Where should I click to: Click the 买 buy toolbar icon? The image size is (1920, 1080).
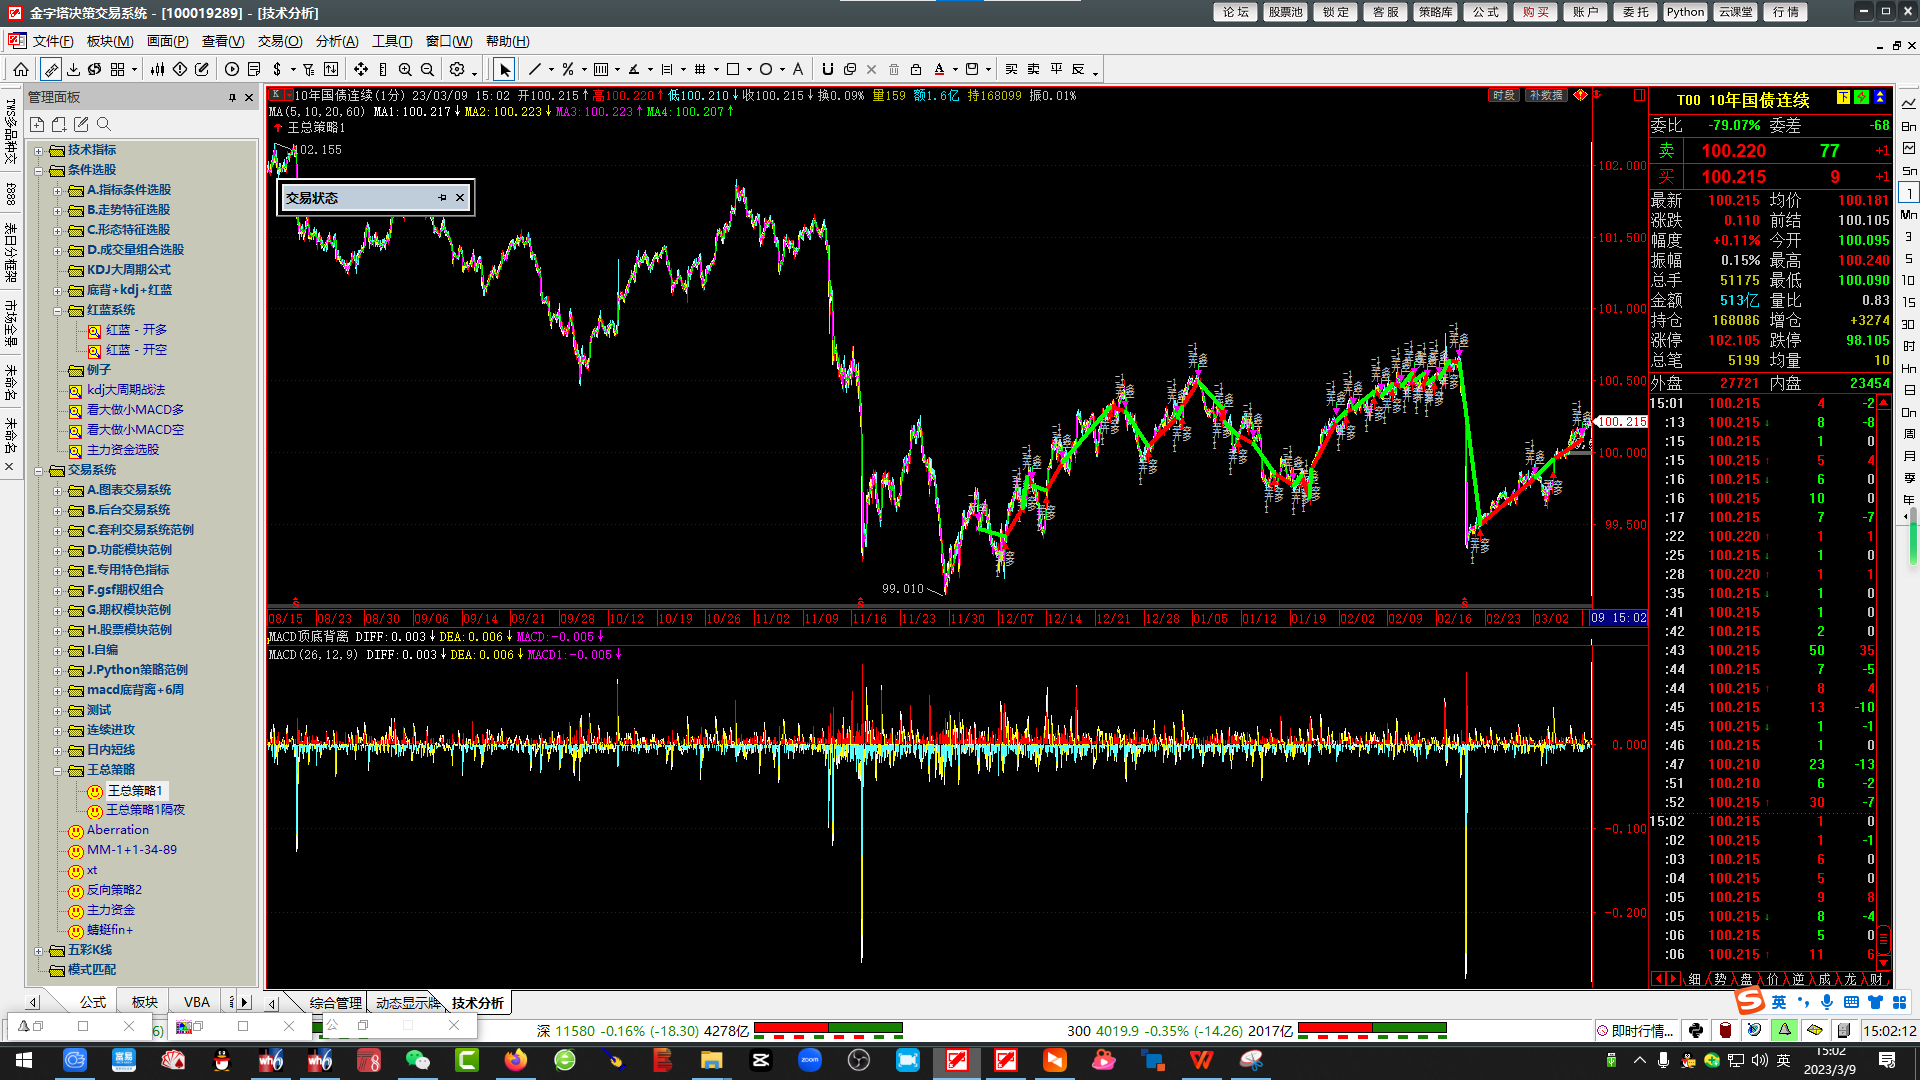1011,69
